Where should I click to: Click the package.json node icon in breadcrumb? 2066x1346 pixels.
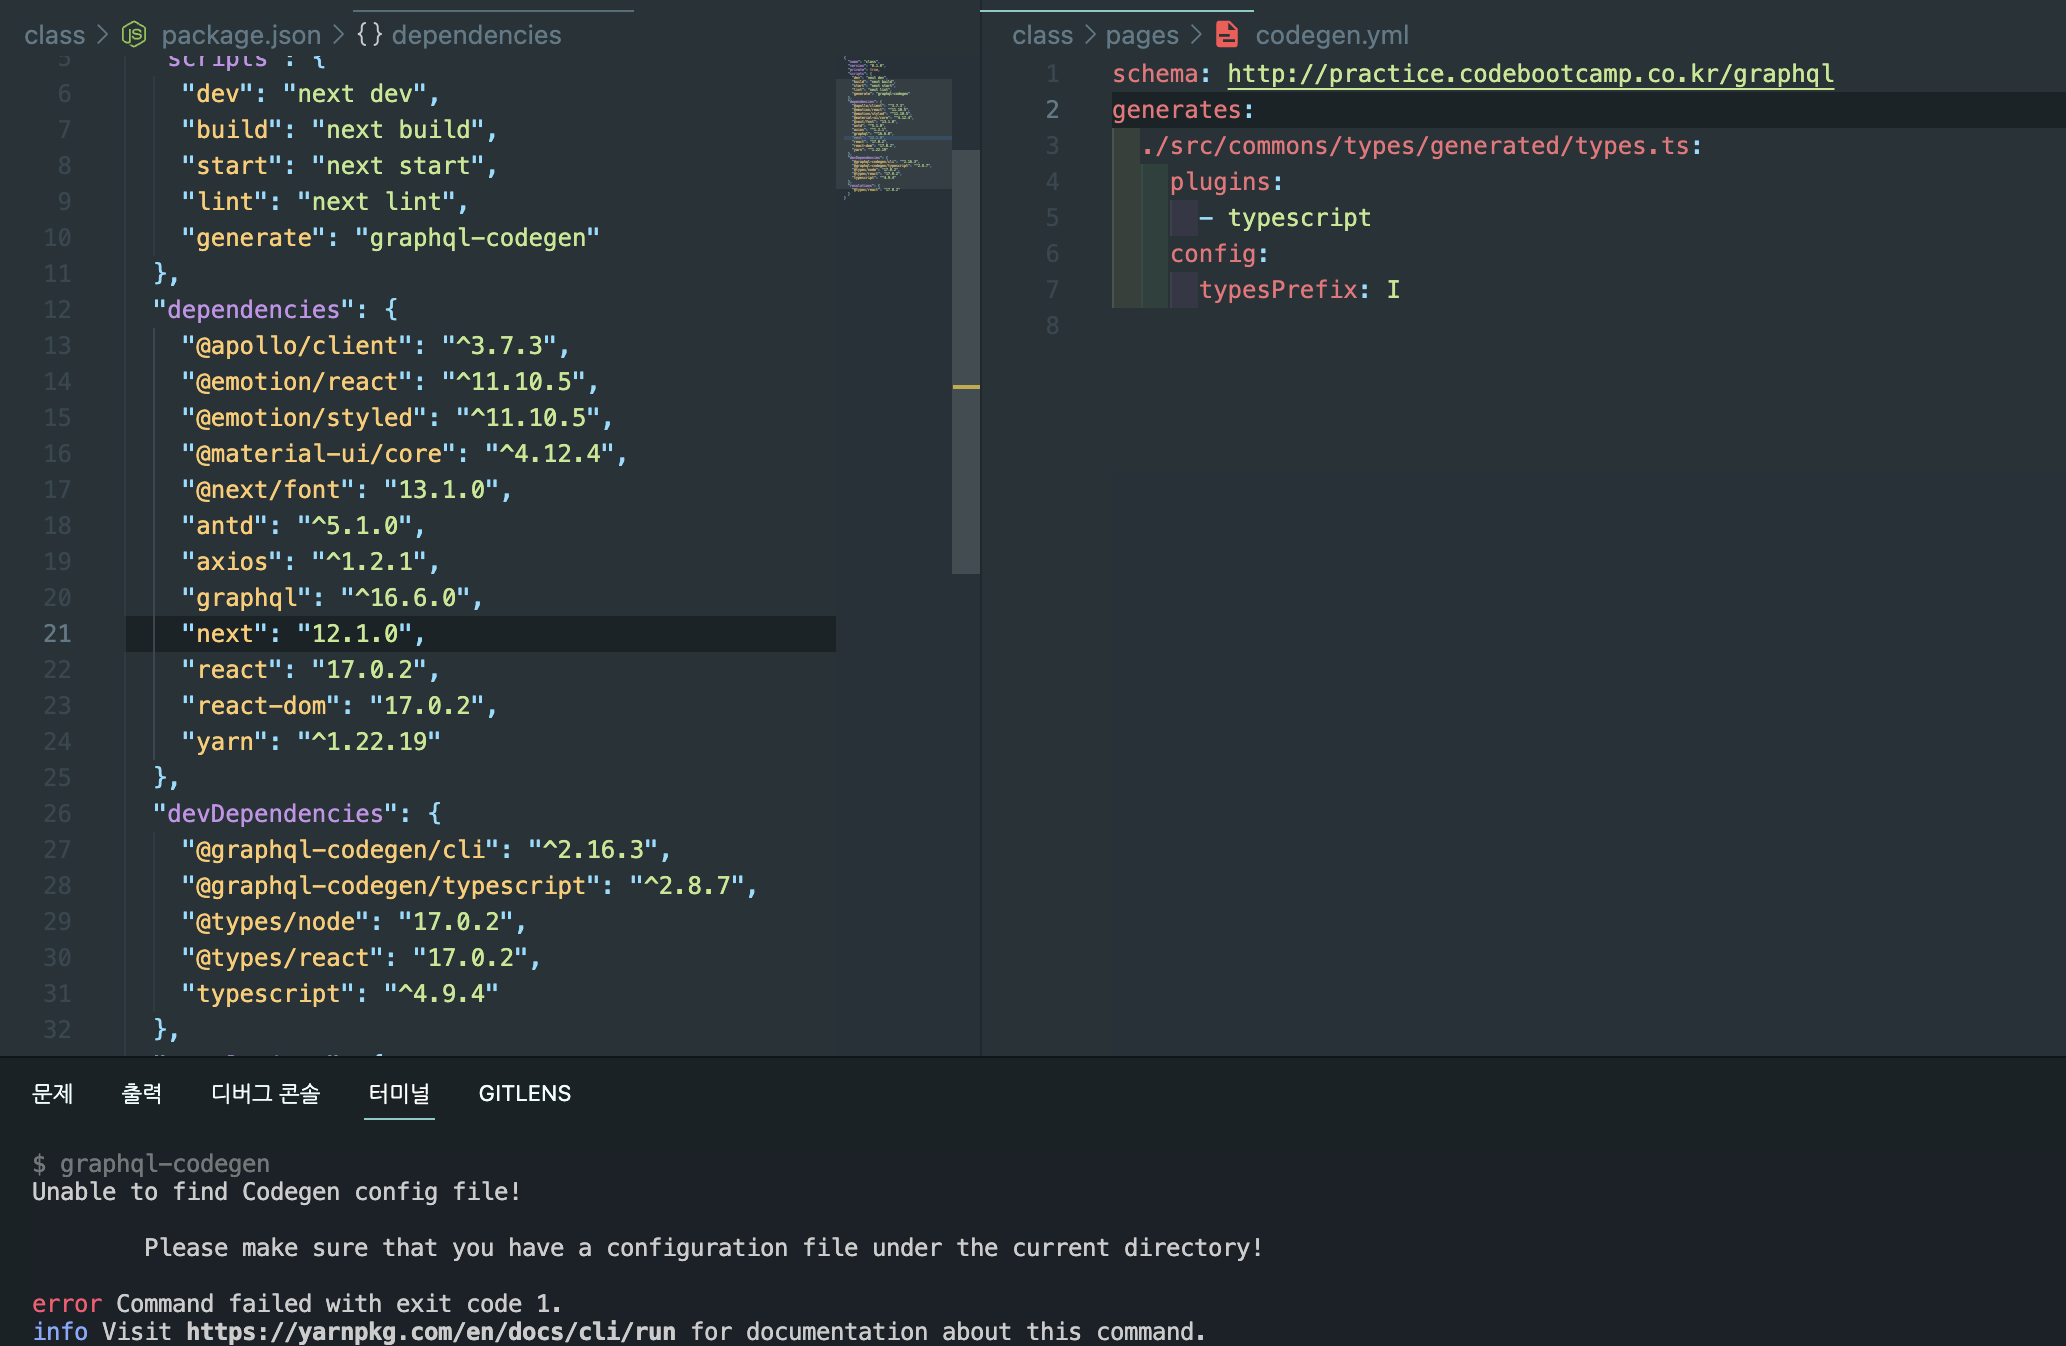coord(134,35)
